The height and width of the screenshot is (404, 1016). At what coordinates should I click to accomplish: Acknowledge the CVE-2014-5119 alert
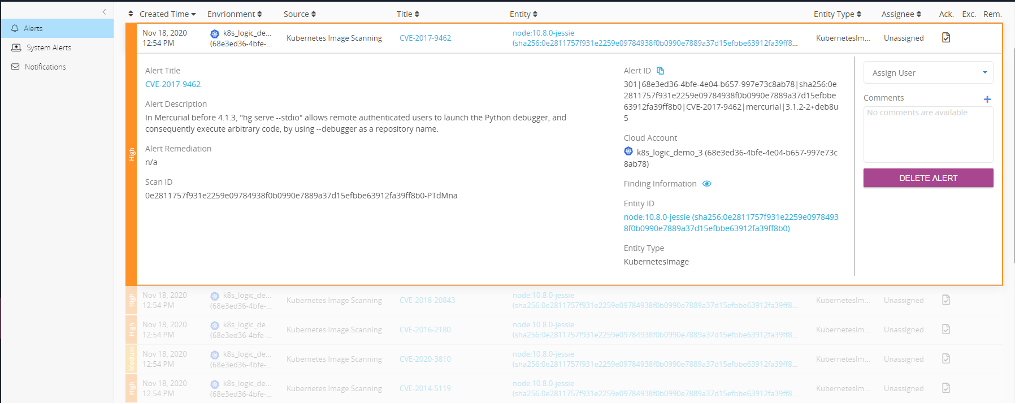(945, 388)
